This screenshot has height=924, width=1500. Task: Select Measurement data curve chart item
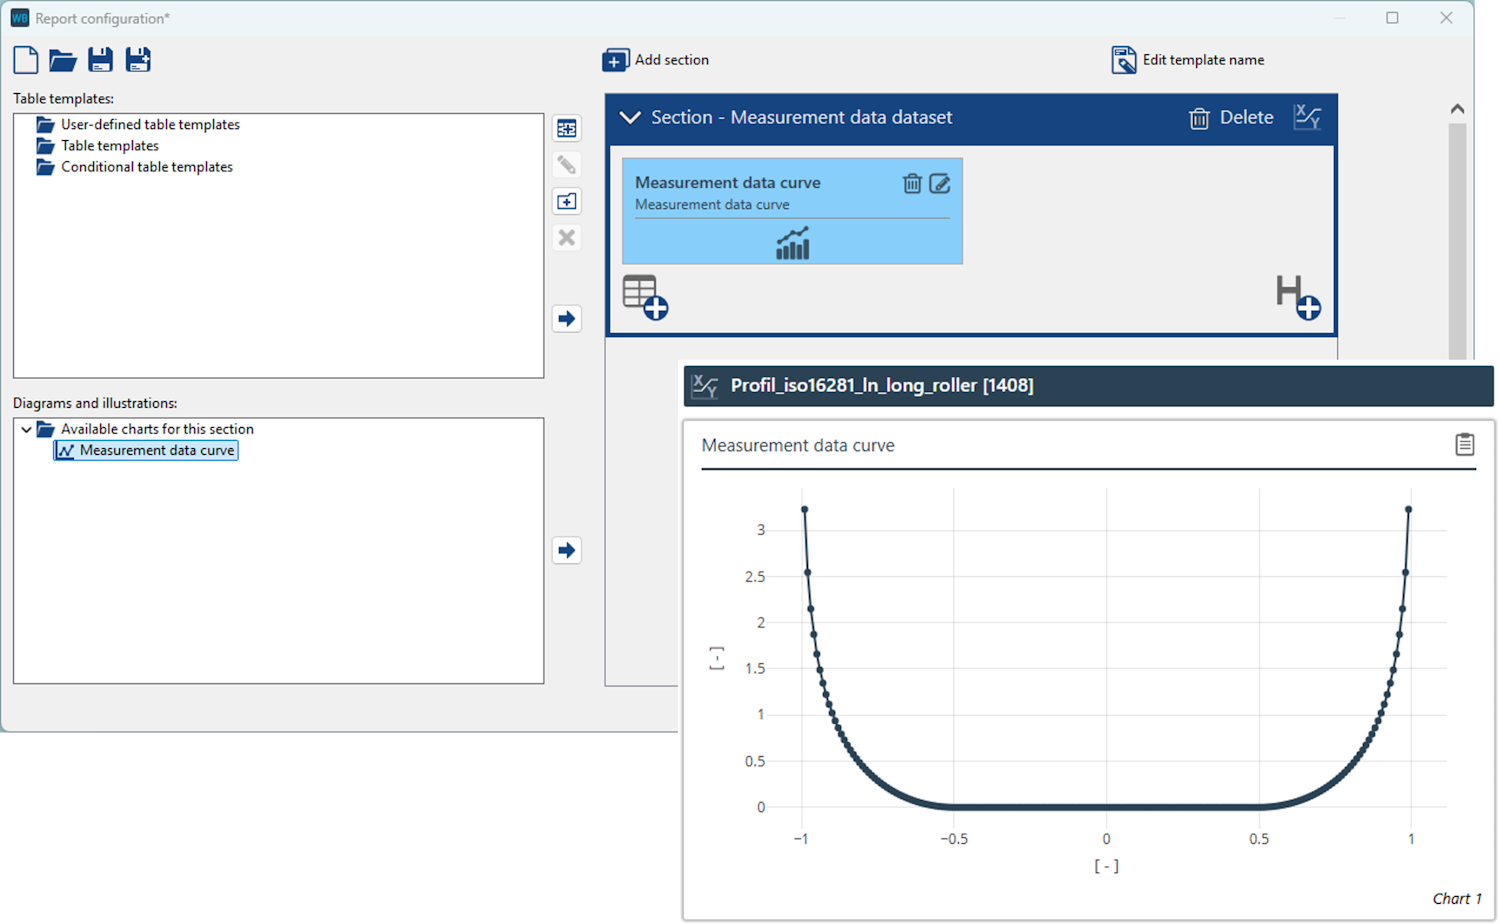tap(156, 451)
